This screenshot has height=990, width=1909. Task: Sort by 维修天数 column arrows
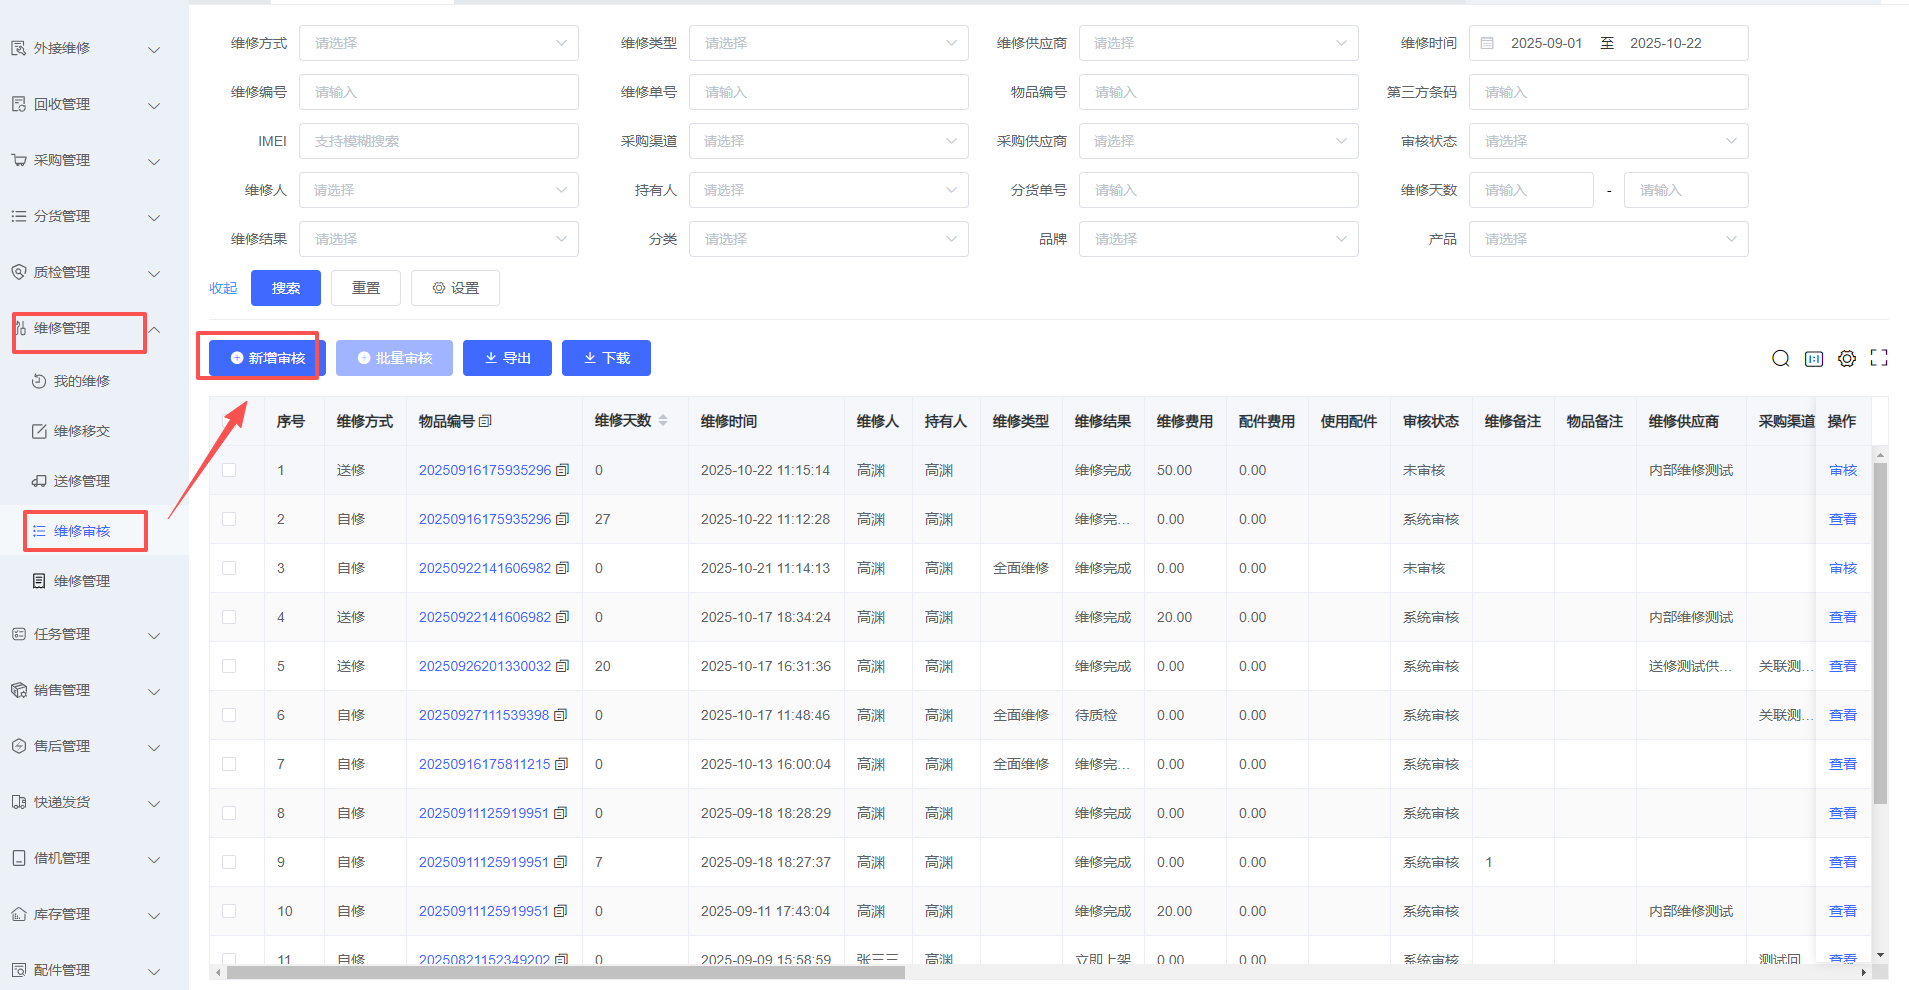coord(663,421)
